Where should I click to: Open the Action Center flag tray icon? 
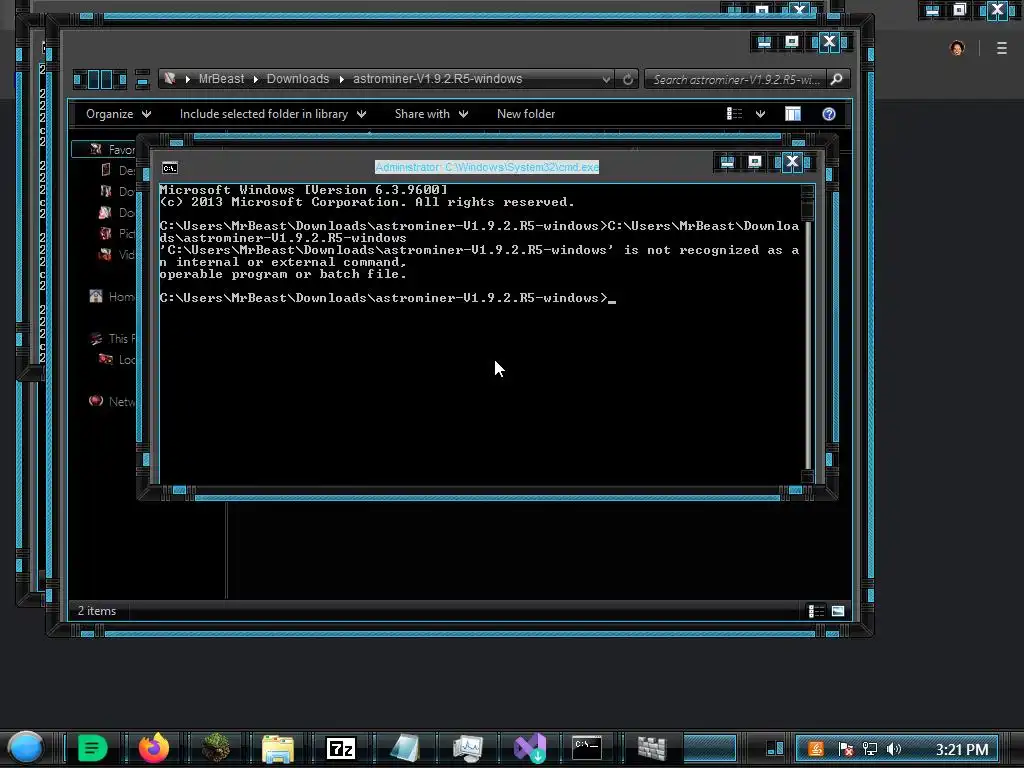(846, 749)
